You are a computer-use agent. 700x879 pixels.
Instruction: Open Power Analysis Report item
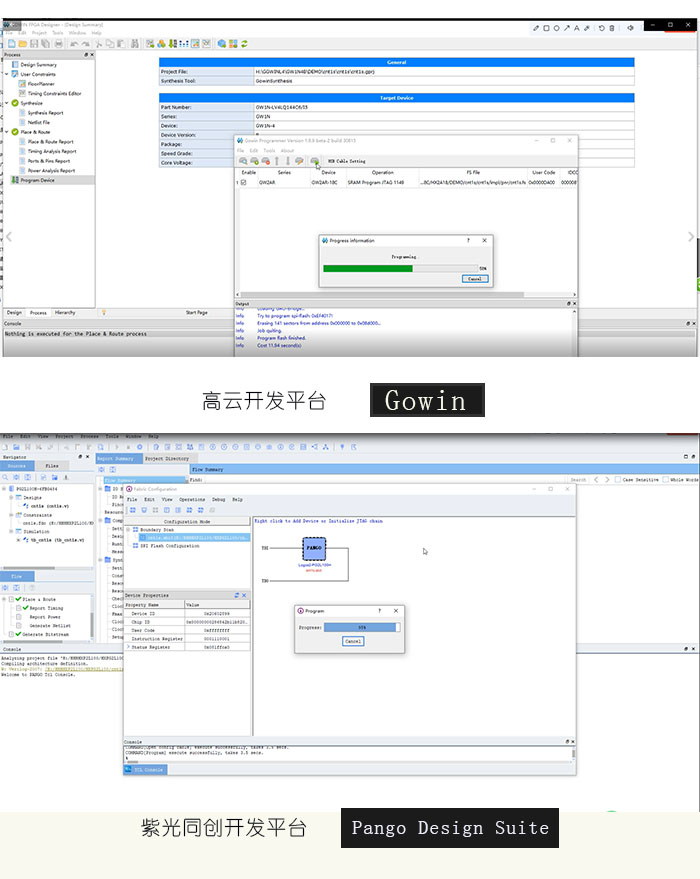51,170
